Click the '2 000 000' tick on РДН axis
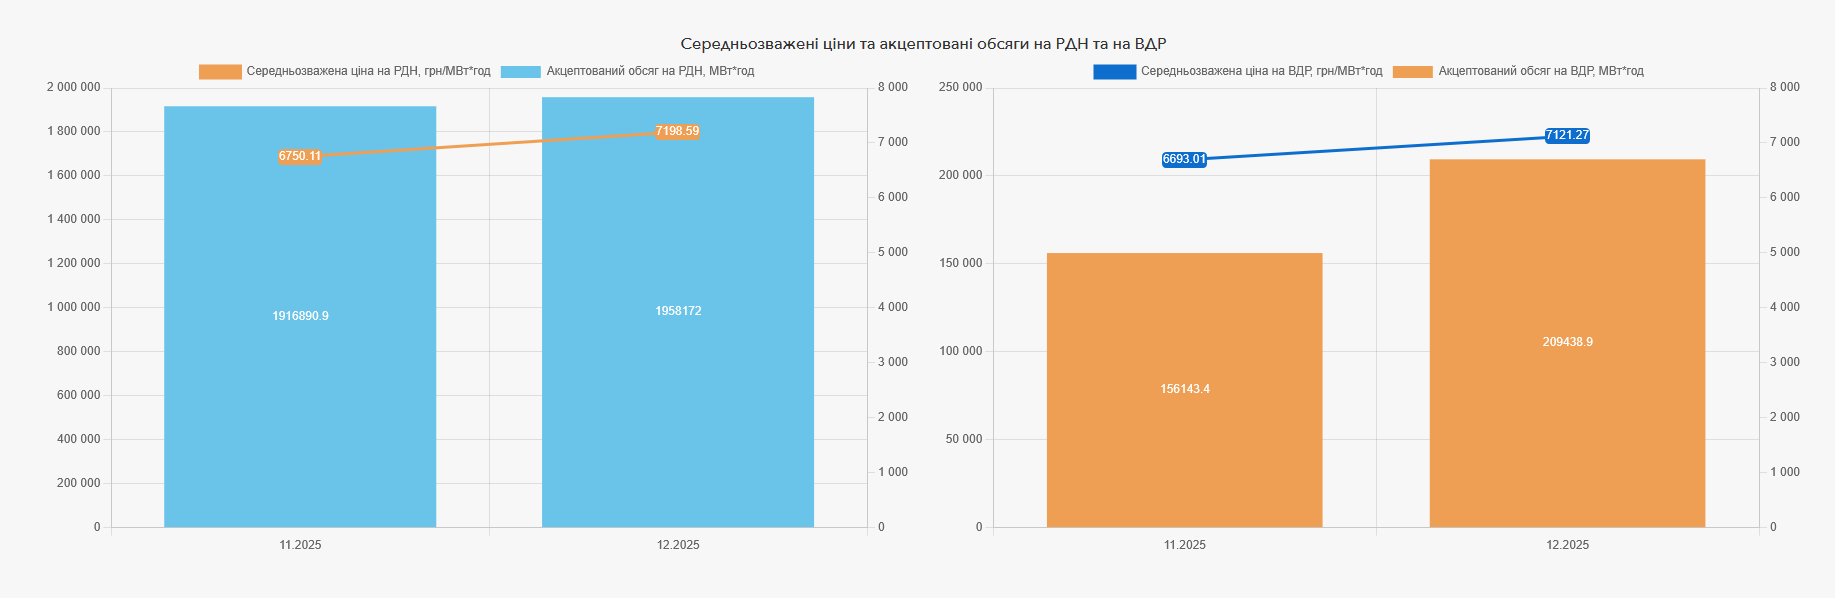Viewport: 1835px width, 598px height. (73, 88)
